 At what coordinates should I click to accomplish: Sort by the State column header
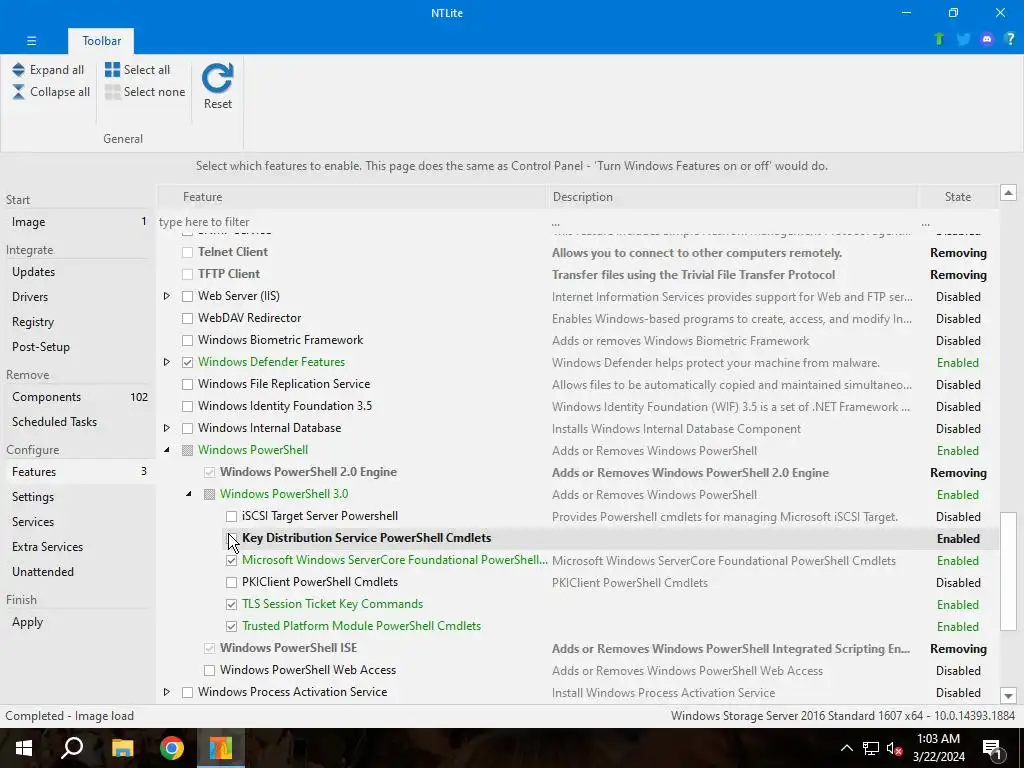tap(958, 197)
